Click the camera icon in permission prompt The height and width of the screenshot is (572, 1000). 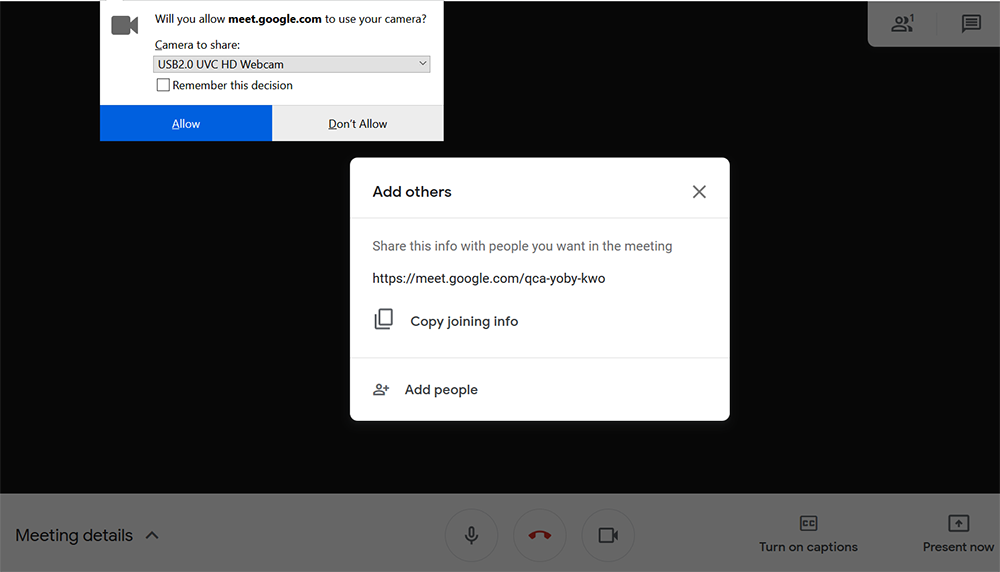(x=124, y=26)
